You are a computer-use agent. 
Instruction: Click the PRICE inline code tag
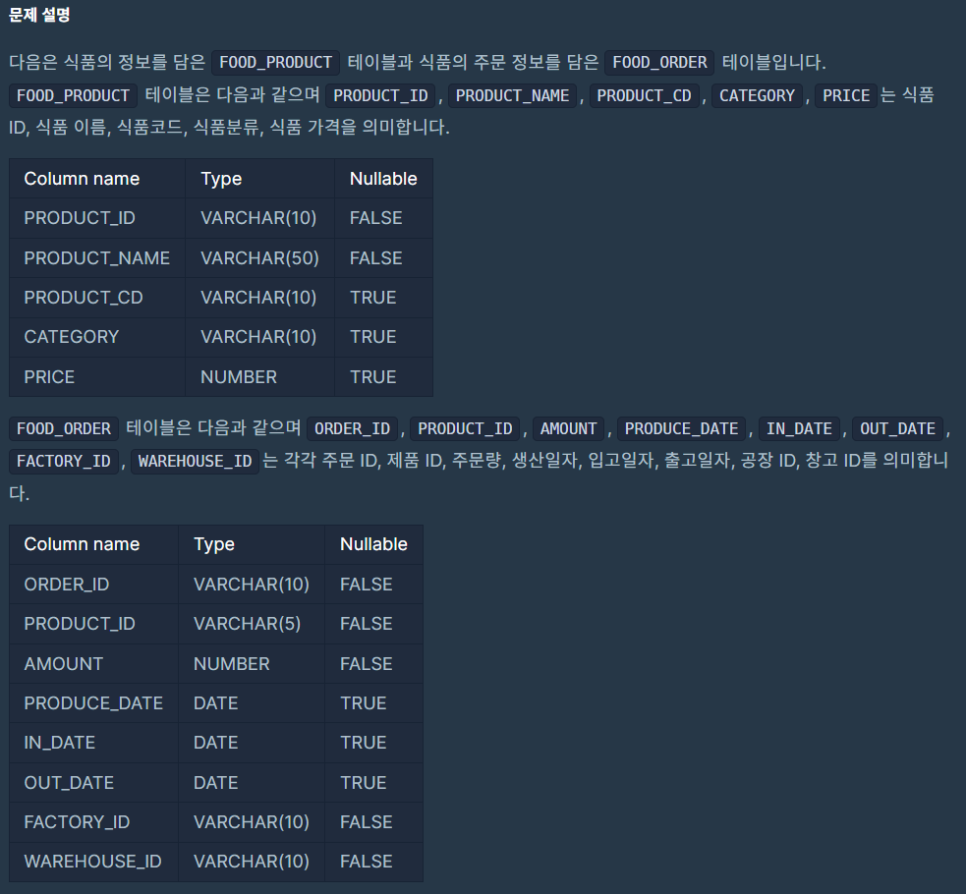coord(846,95)
